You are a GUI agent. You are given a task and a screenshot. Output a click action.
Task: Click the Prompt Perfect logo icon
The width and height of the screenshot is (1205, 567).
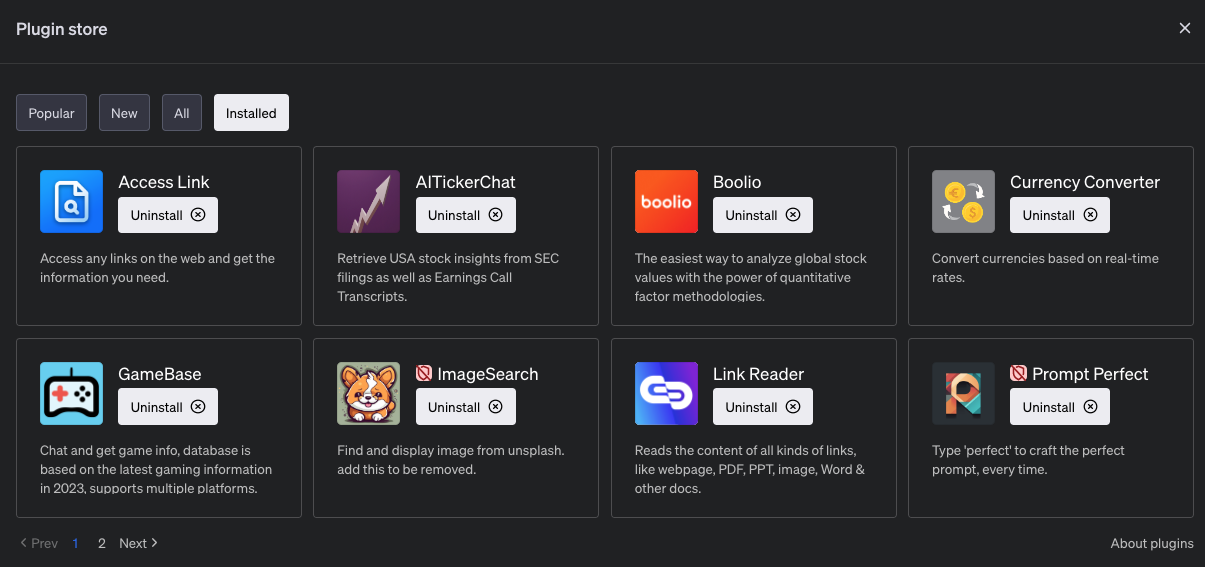[963, 394]
